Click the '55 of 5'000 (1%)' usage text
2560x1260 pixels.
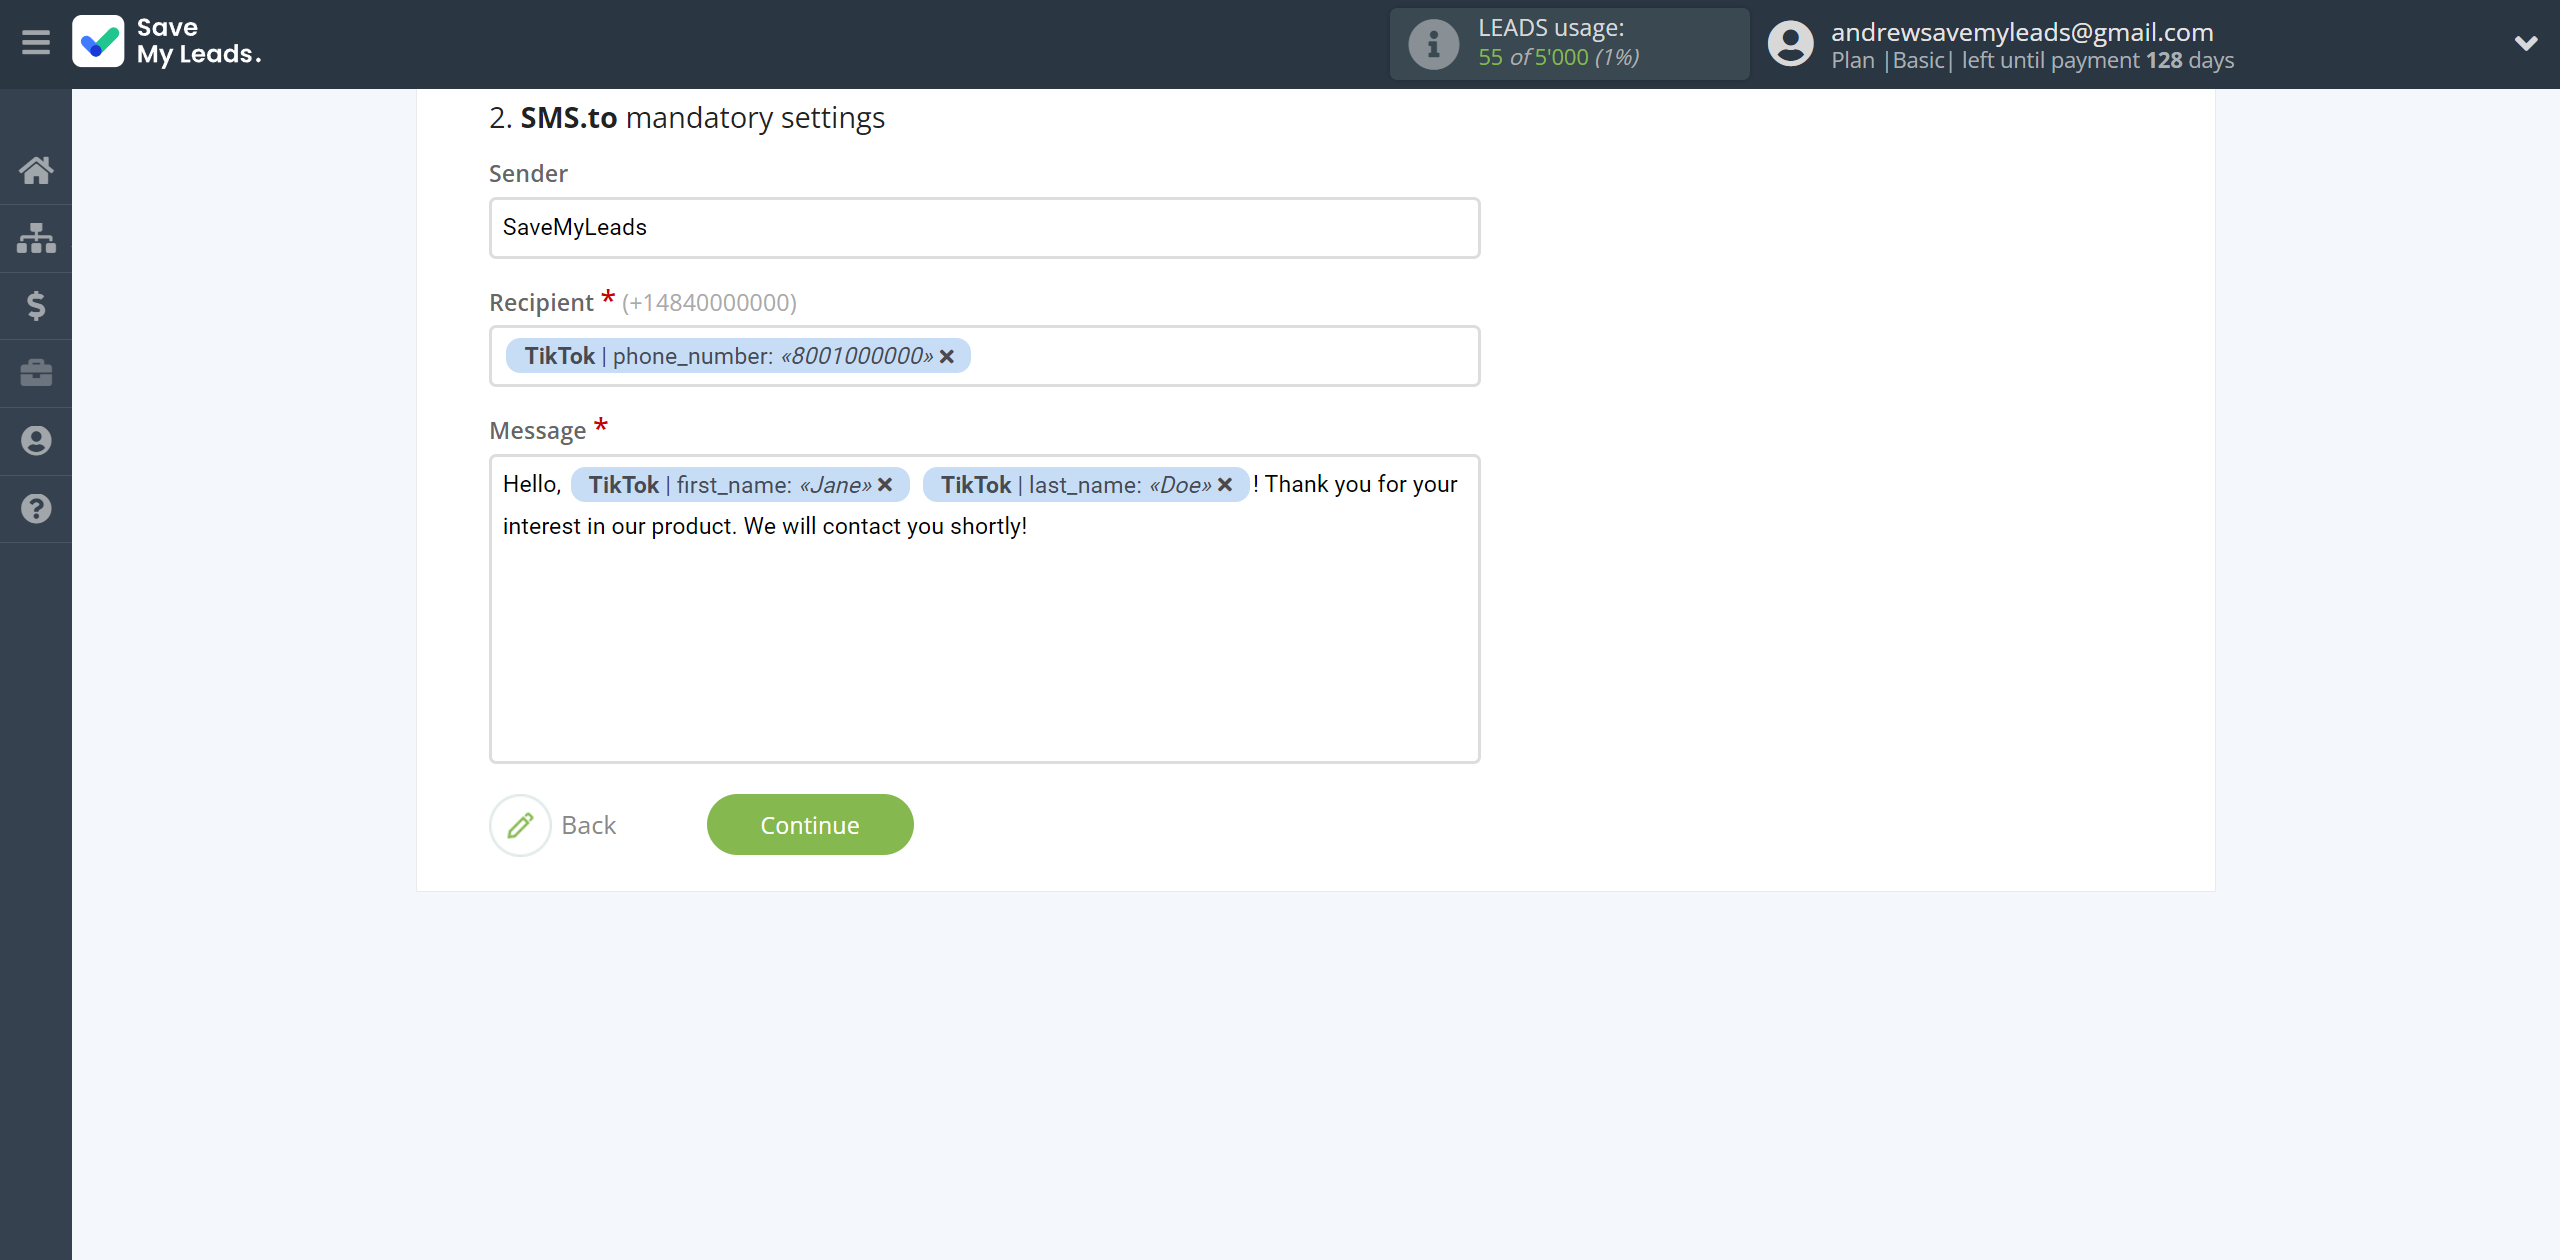(x=1558, y=58)
